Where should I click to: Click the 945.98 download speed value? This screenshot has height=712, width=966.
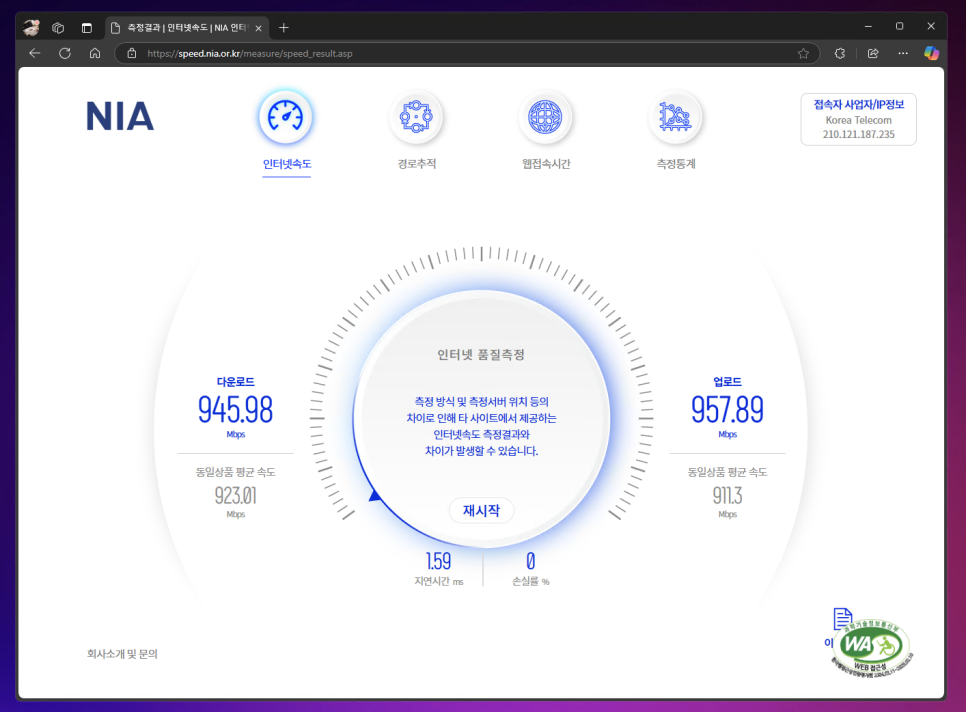[x=235, y=410]
